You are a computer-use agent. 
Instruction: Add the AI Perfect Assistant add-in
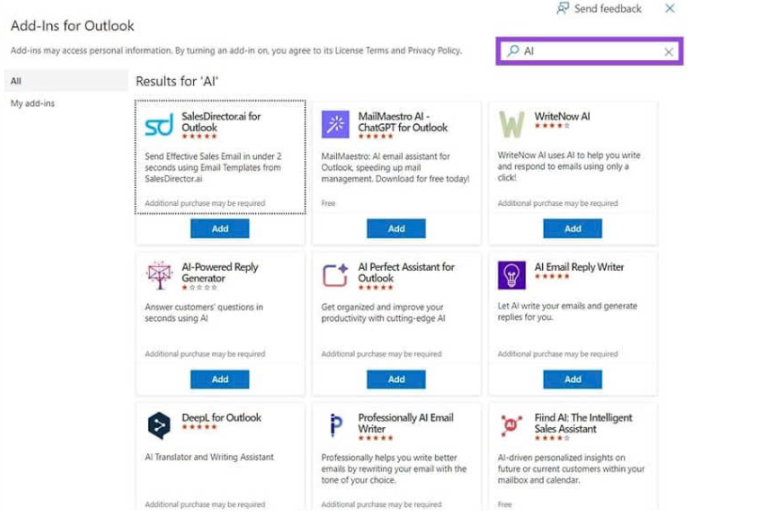pyautogui.click(x=396, y=379)
